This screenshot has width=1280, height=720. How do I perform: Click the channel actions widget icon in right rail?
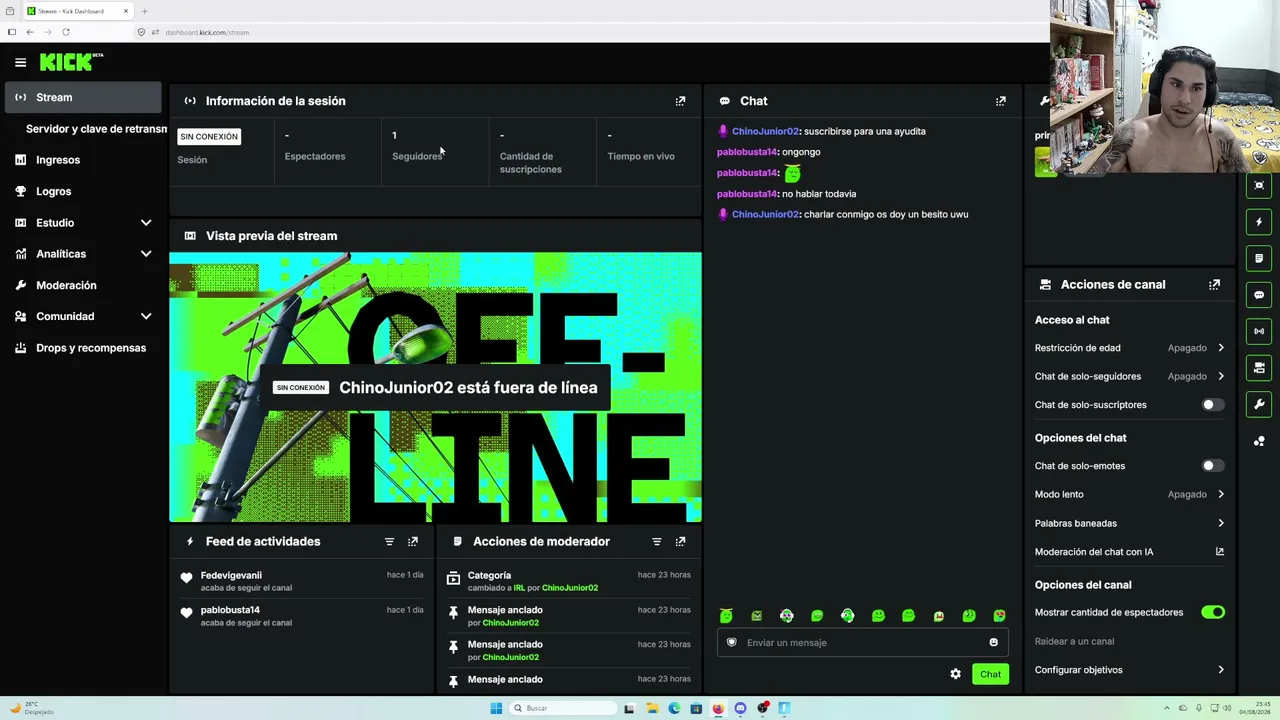pyautogui.click(x=1259, y=368)
